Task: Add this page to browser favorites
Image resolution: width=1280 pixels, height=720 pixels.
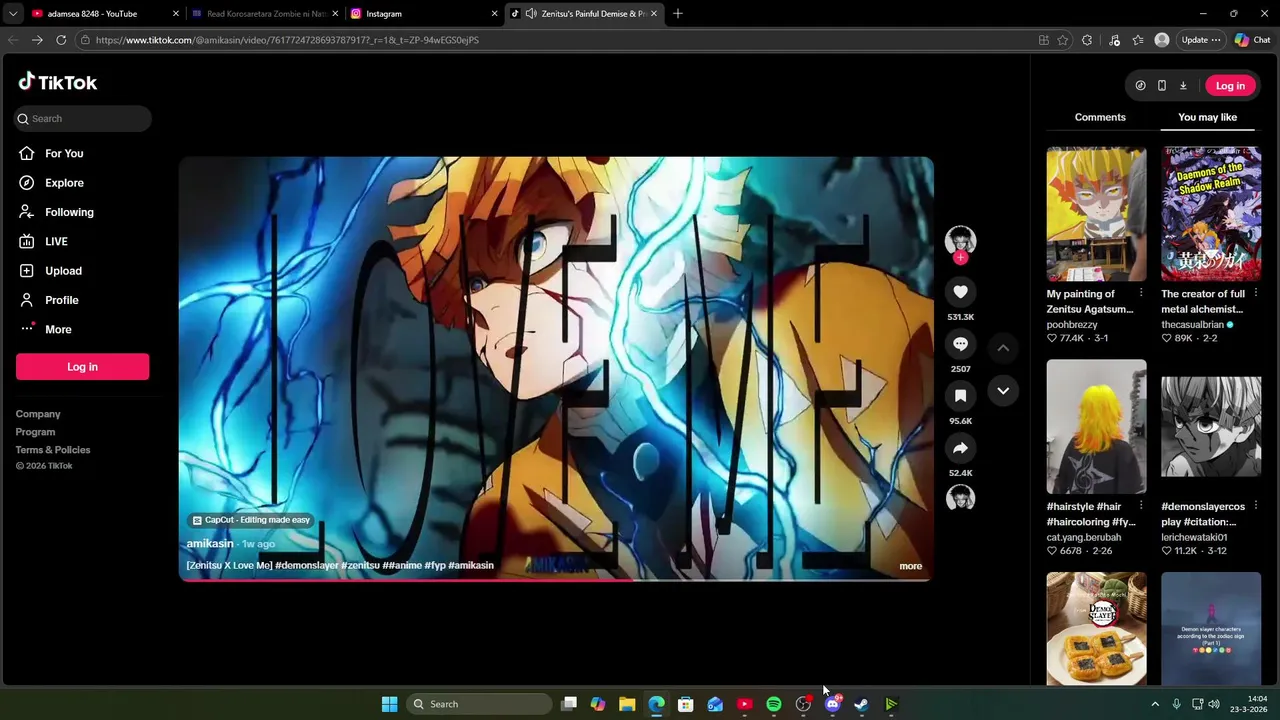Action: point(1062,40)
